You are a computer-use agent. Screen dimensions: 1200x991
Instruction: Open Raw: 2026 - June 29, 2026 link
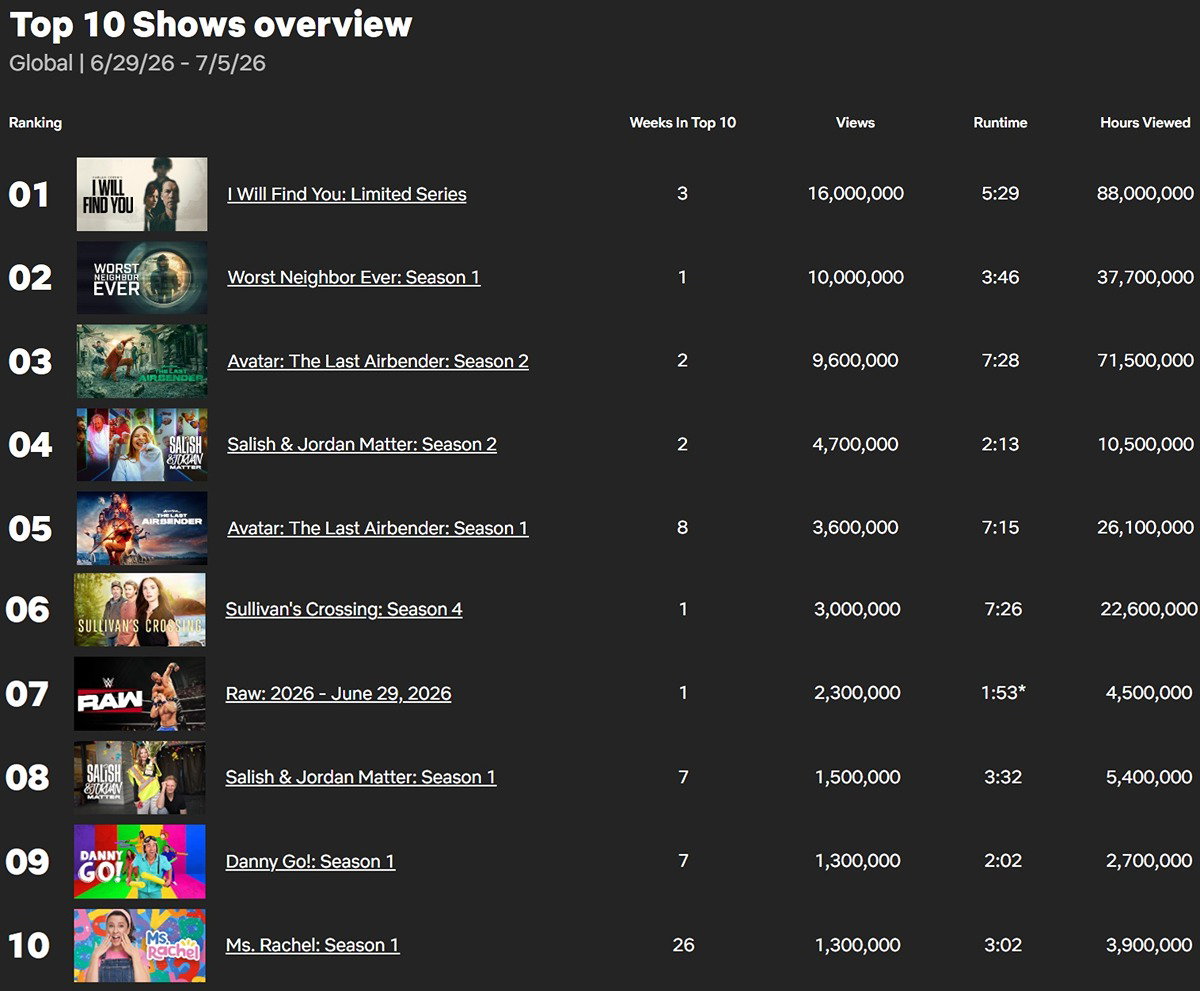[x=338, y=693]
